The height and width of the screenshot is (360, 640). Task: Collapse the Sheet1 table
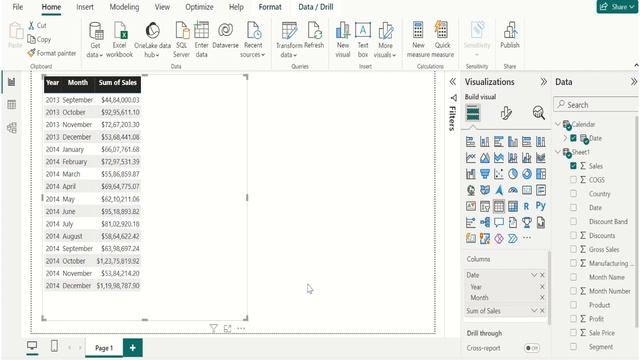click(x=558, y=152)
